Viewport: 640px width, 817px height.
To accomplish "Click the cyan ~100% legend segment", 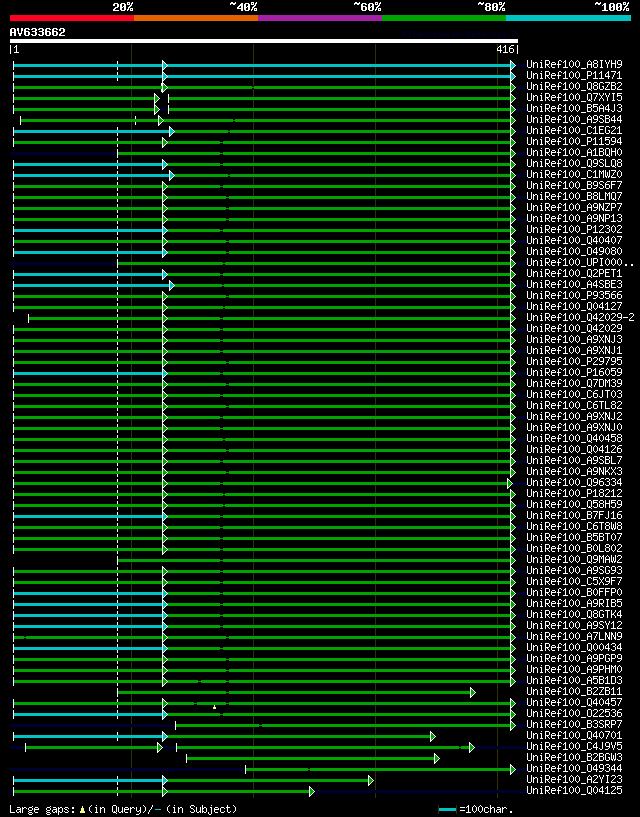I will (569, 18).
